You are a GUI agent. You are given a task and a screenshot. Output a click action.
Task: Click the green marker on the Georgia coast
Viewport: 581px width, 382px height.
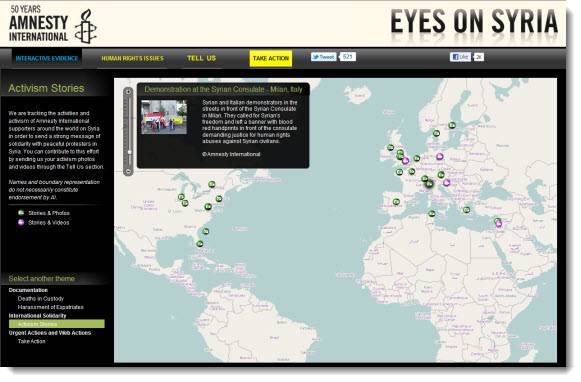206,232
